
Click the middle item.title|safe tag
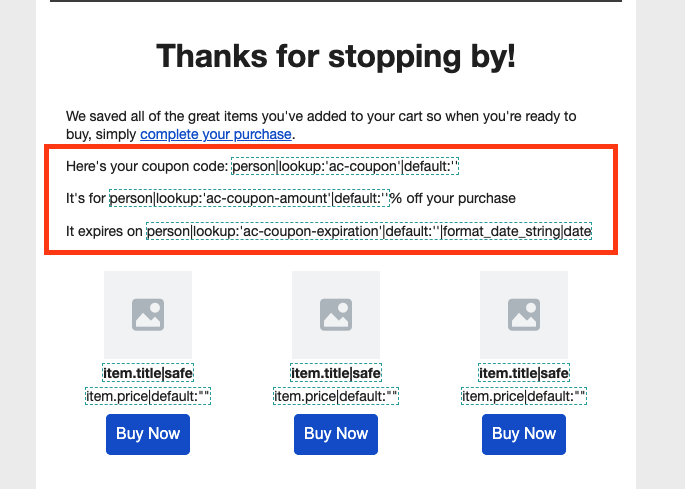pyautogui.click(x=336, y=373)
